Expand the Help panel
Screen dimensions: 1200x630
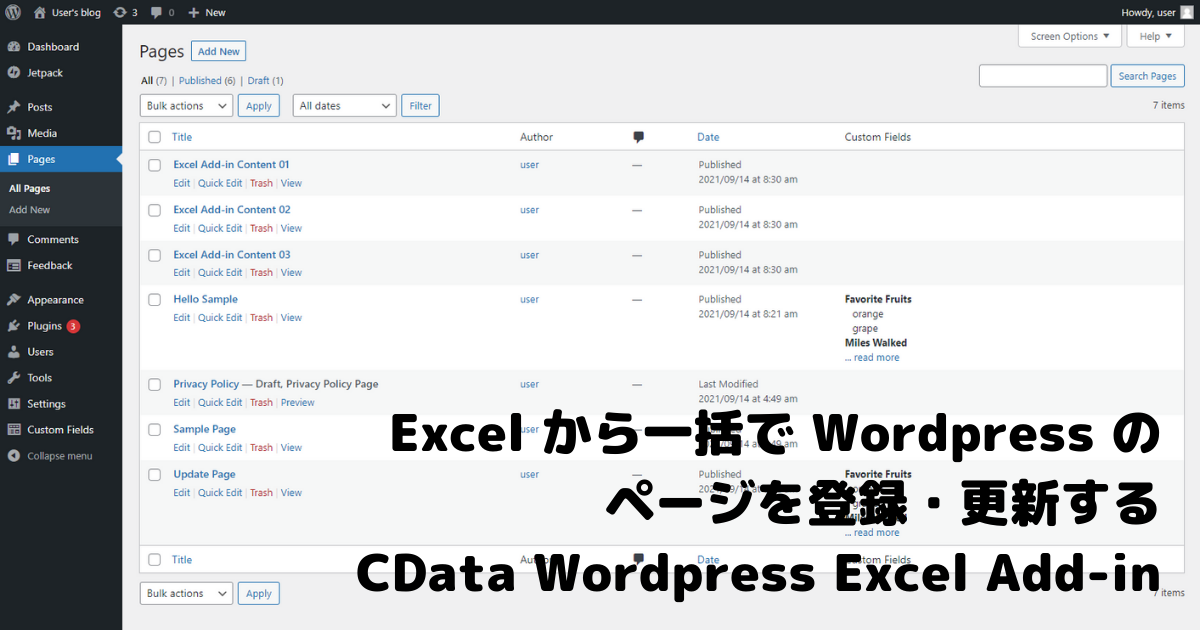click(1155, 36)
